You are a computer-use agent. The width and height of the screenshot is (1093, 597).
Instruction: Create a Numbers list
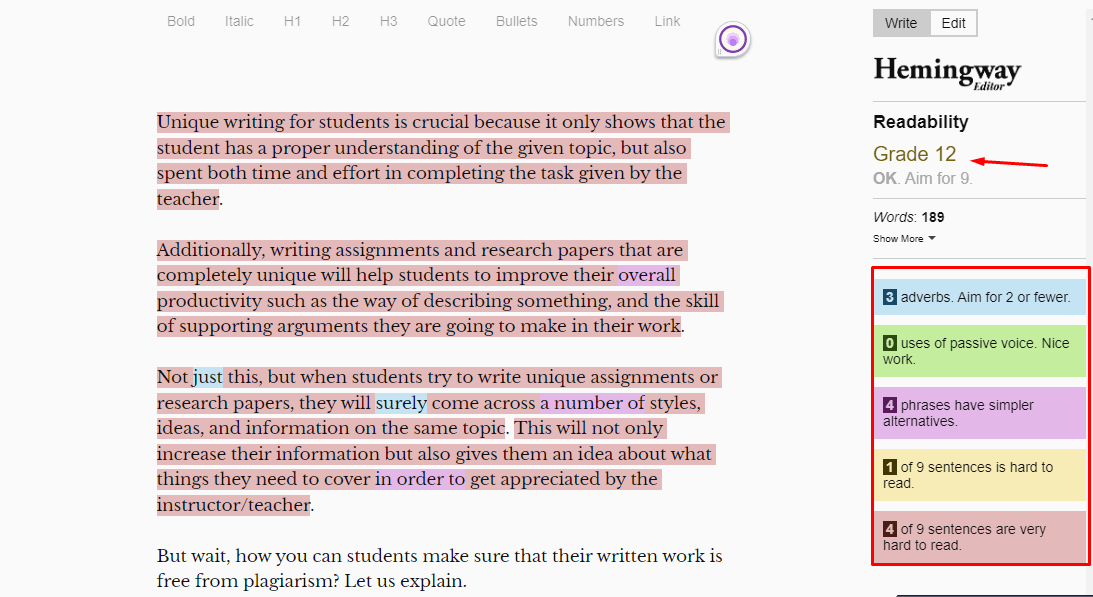pyautogui.click(x=595, y=21)
